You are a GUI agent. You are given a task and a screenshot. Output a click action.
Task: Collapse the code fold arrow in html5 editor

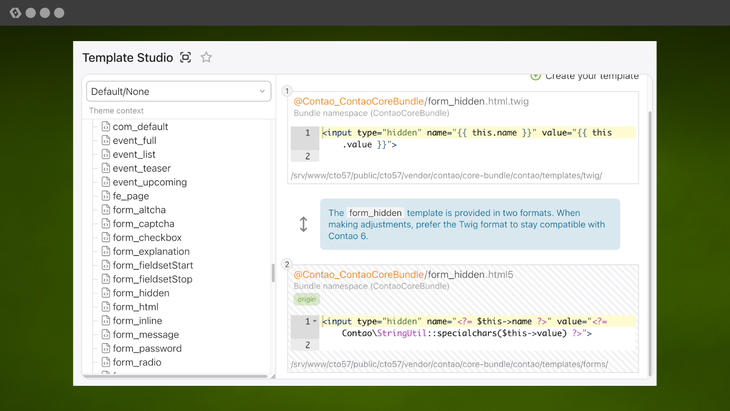[x=315, y=321]
